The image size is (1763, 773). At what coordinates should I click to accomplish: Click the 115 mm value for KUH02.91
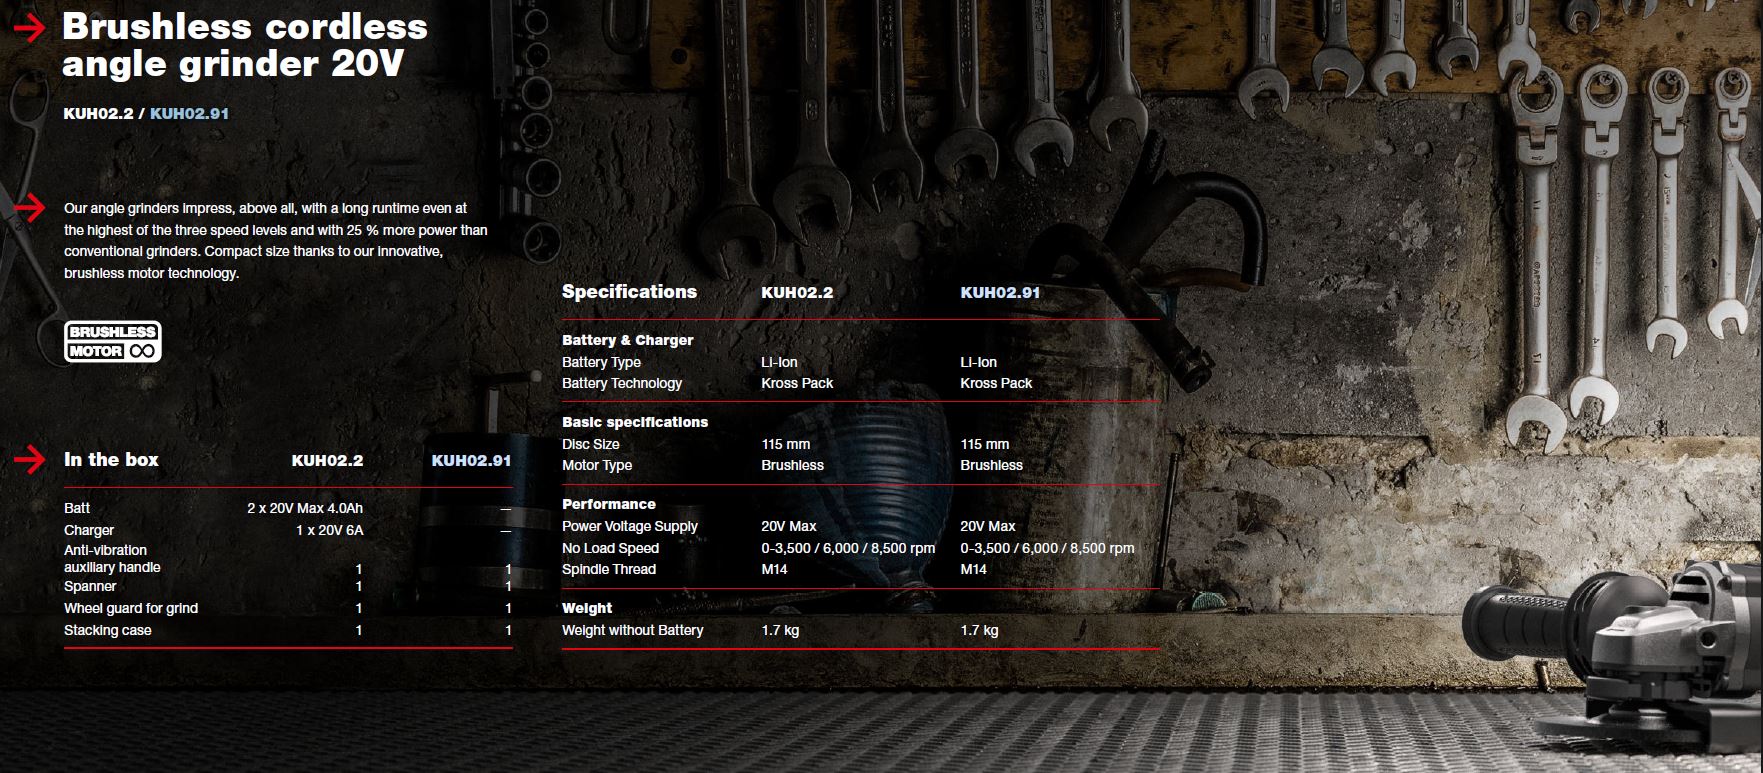pos(985,444)
